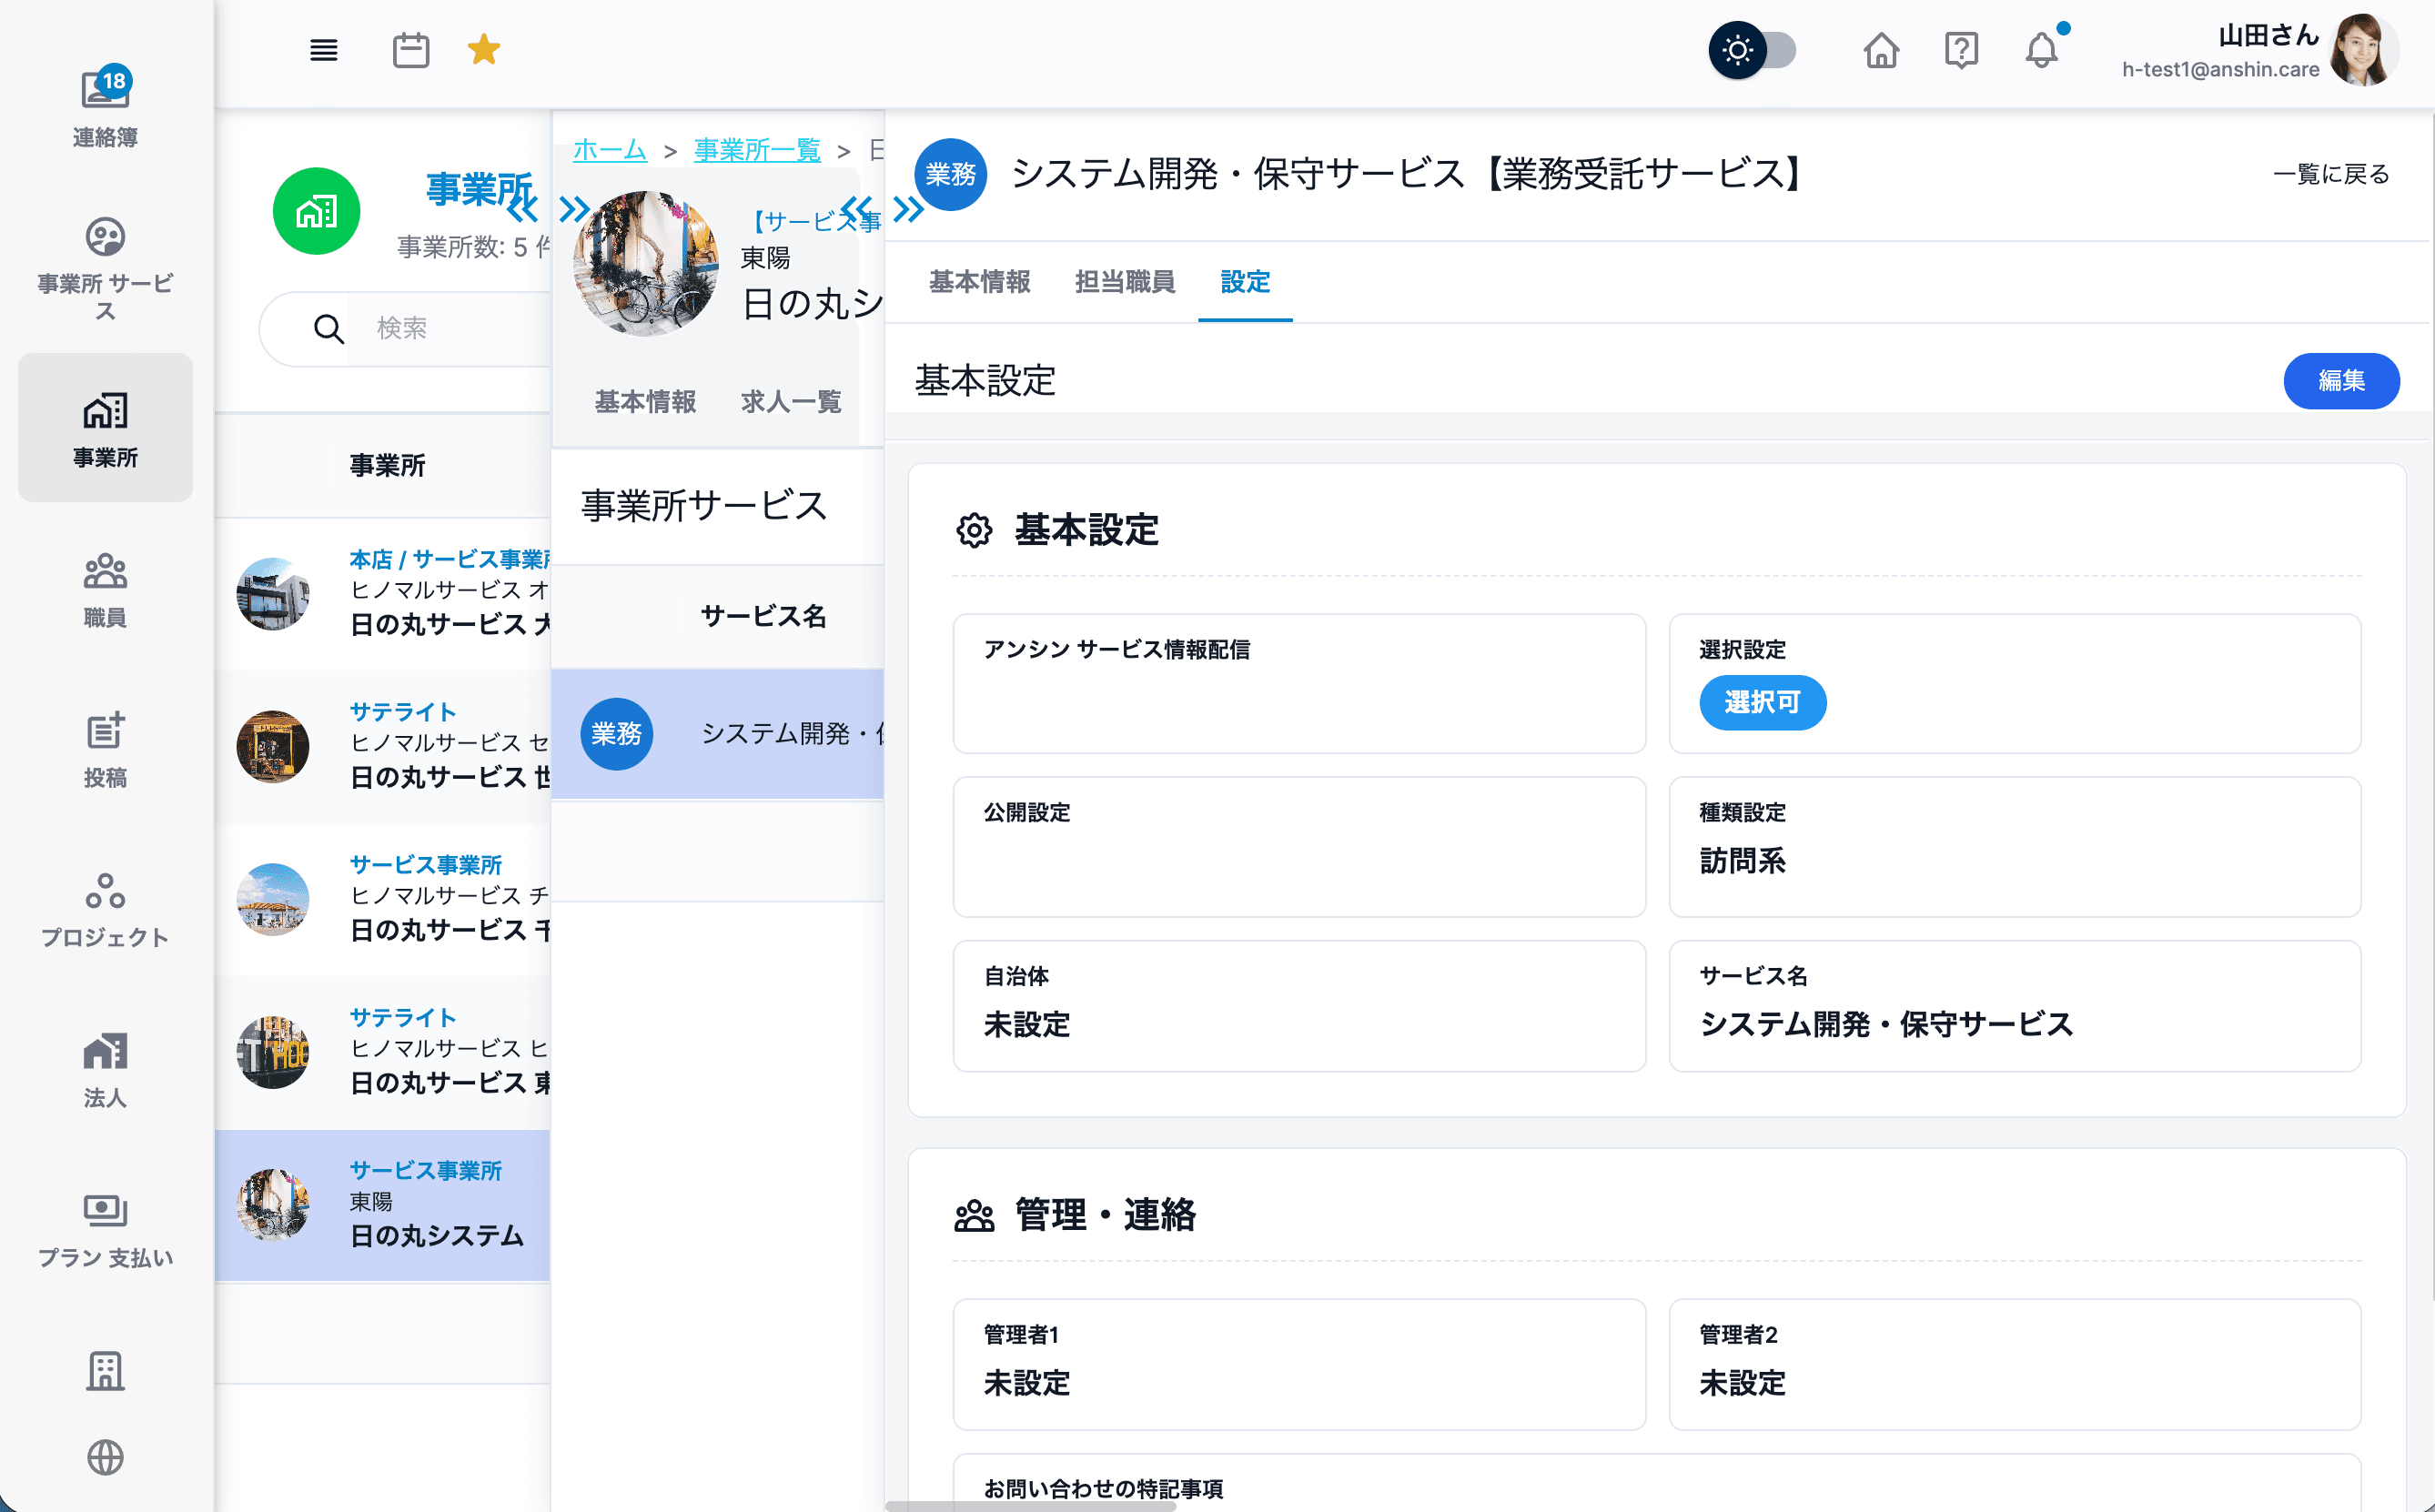The image size is (2435, 1512).
Task: Go to home via the house icon
Action: [x=1881, y=50]
